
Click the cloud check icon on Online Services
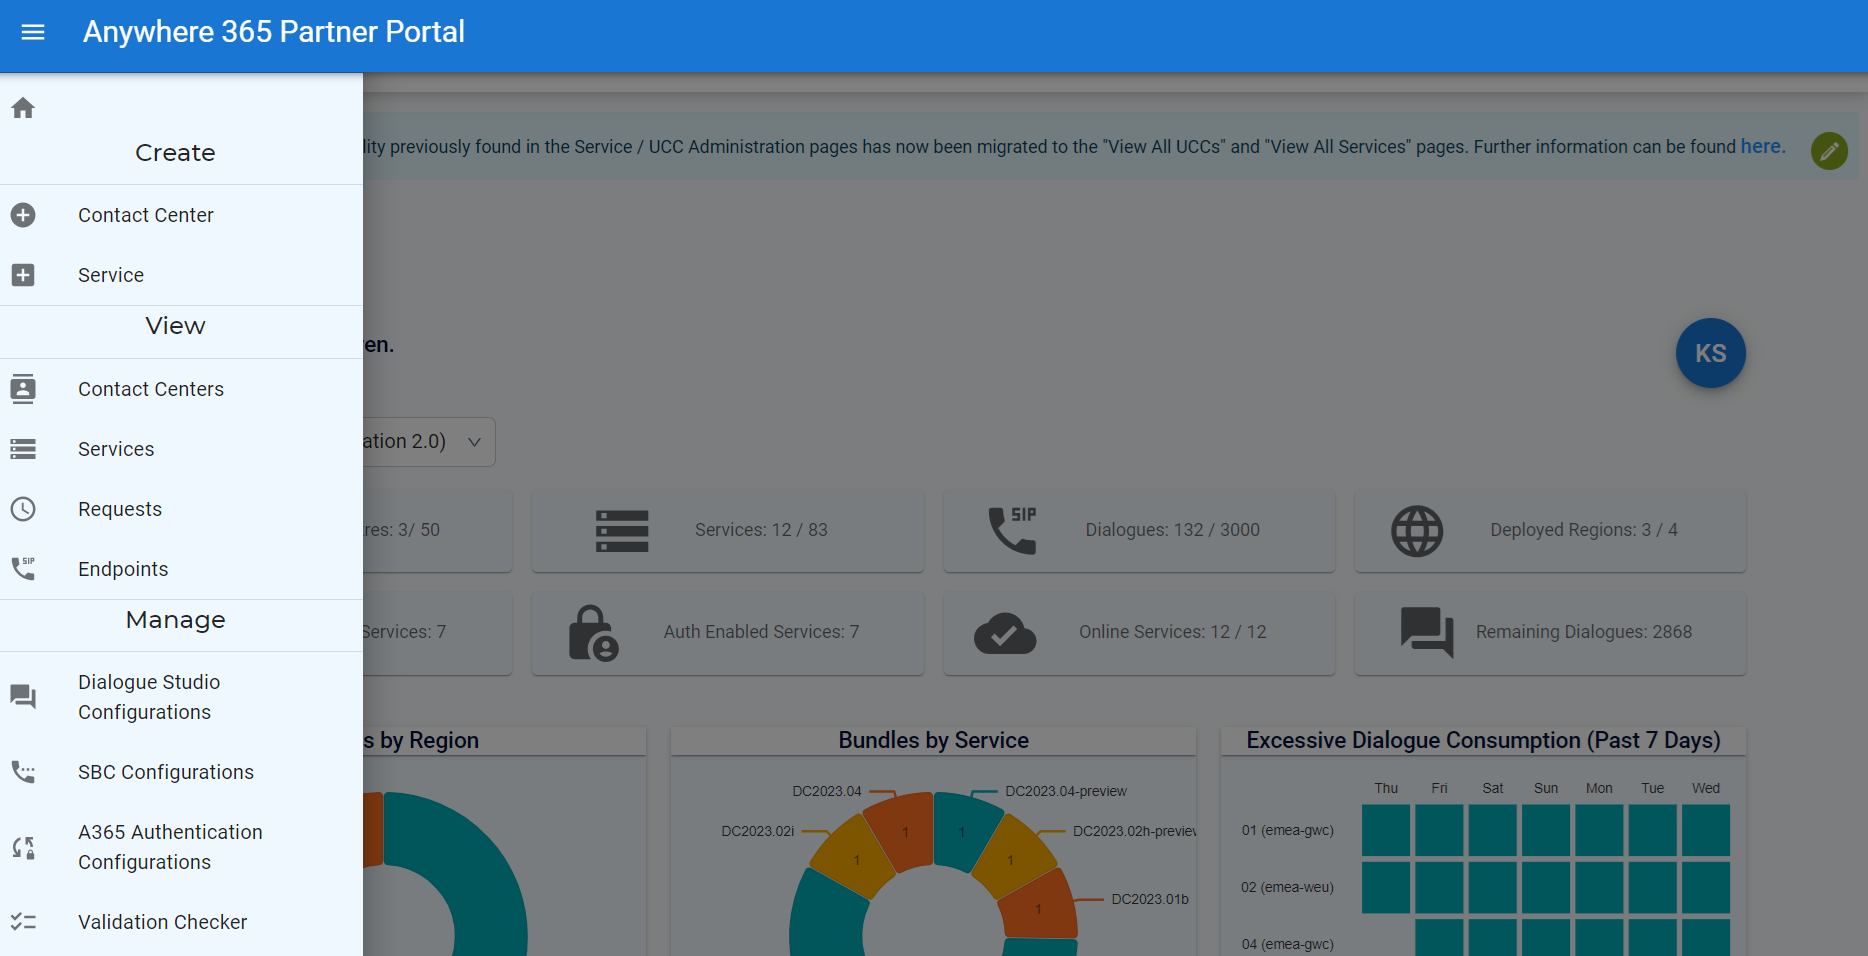pyautogui.click(x=1005, y=633)
